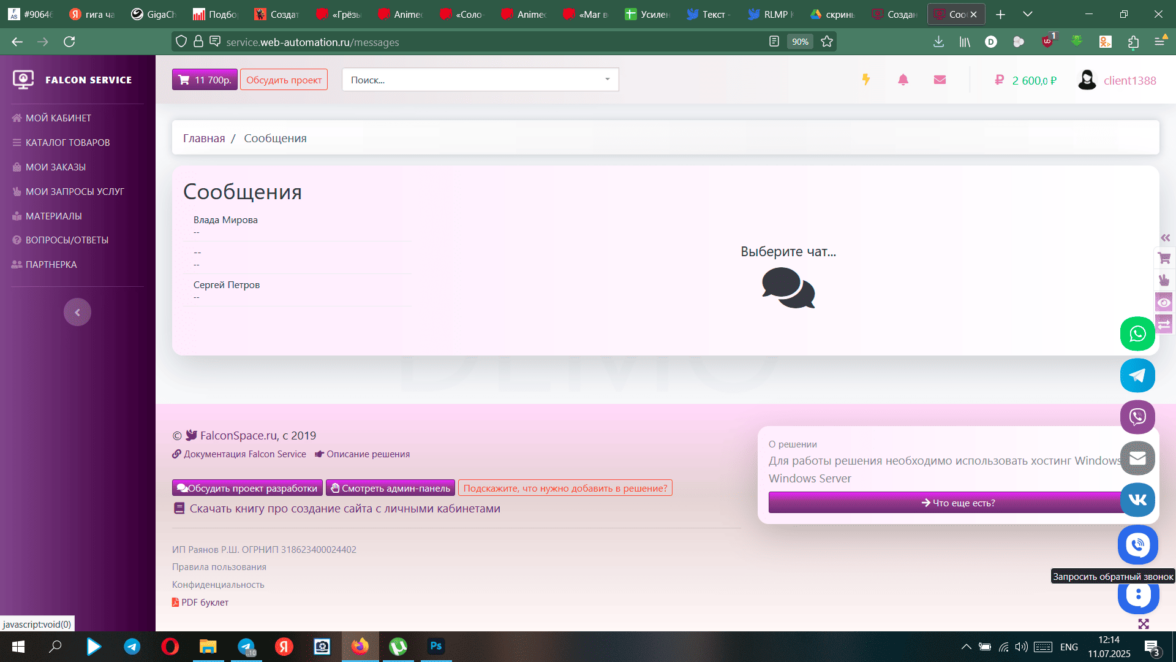
Task: Click the Обсудить проект button in header
Action: tap(284, 79)
